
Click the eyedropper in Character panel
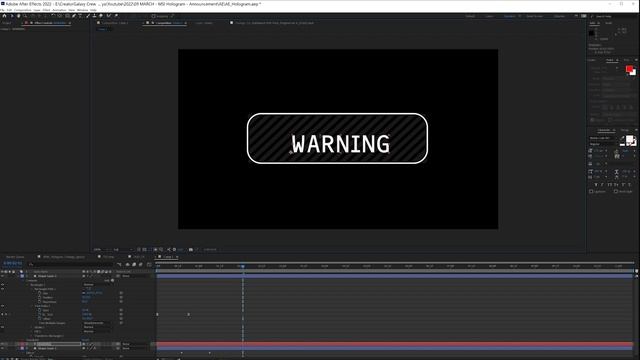pyautogui.click(x=622, y=139)
